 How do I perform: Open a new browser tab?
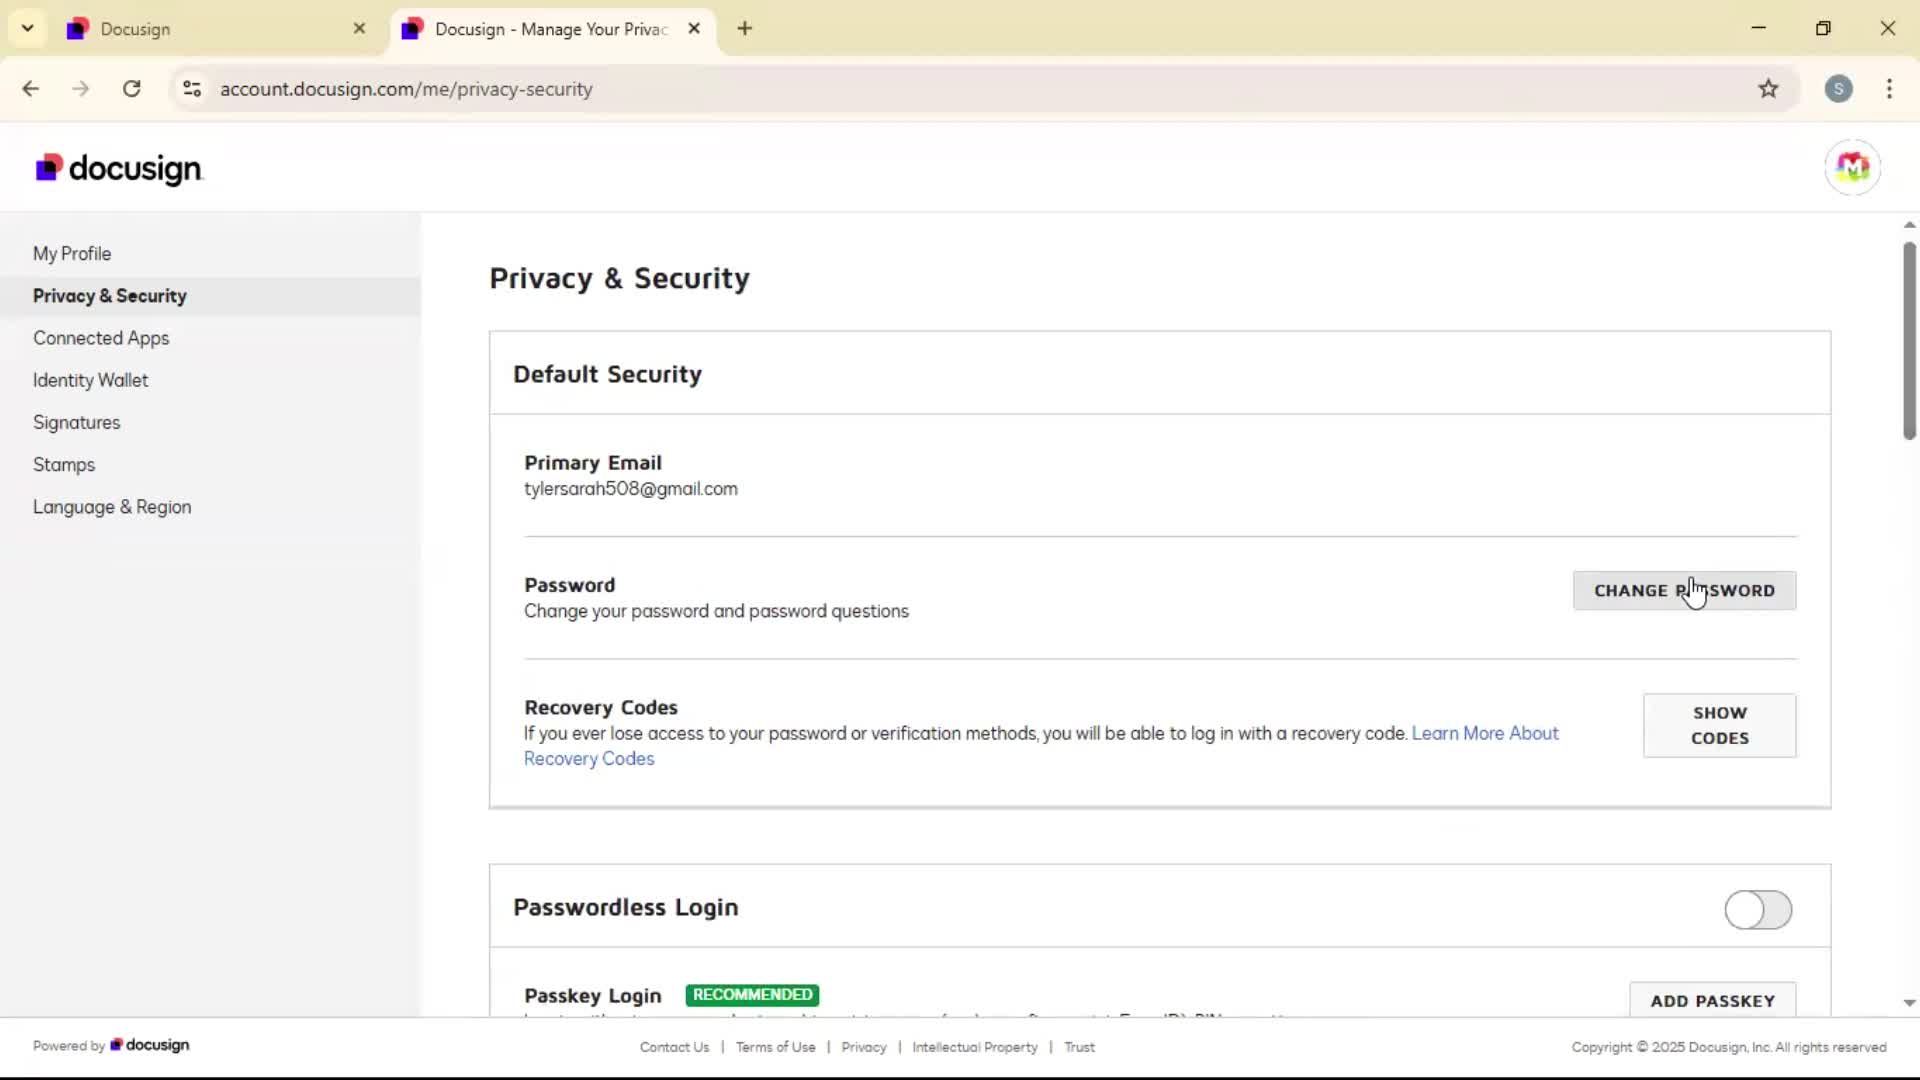click(744, 29)
